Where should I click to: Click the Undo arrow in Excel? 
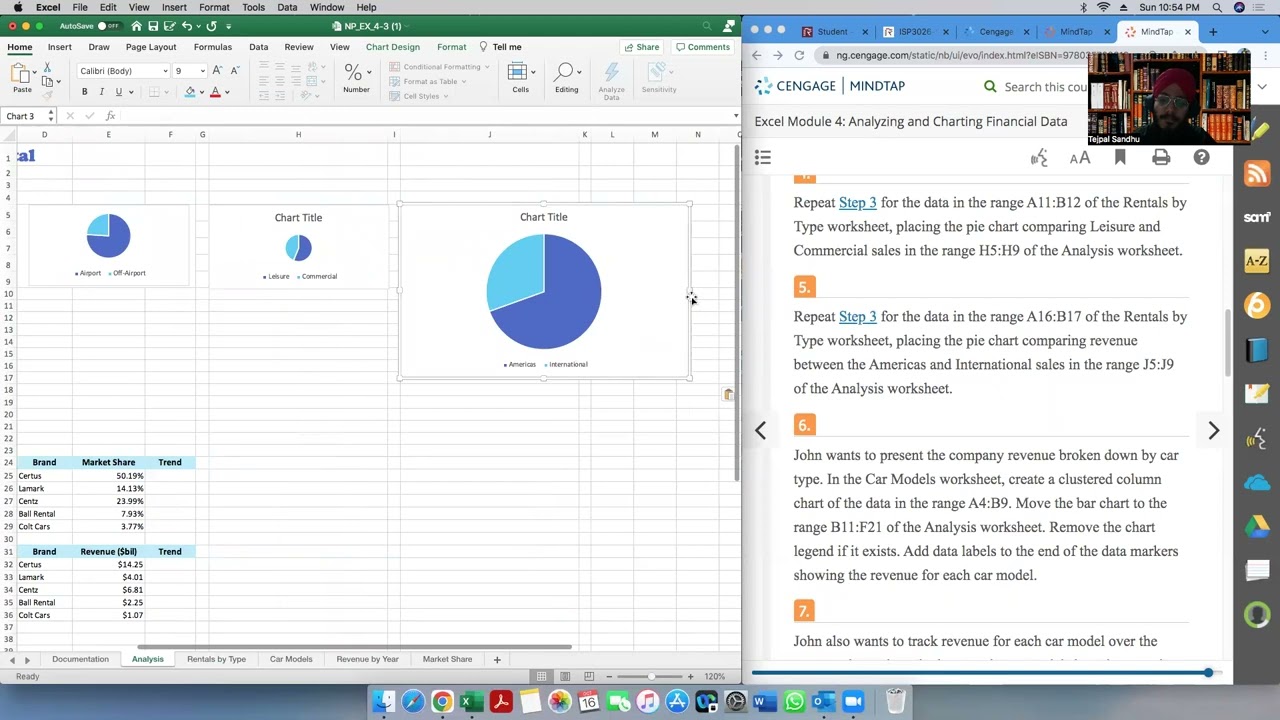pos(186,26)
